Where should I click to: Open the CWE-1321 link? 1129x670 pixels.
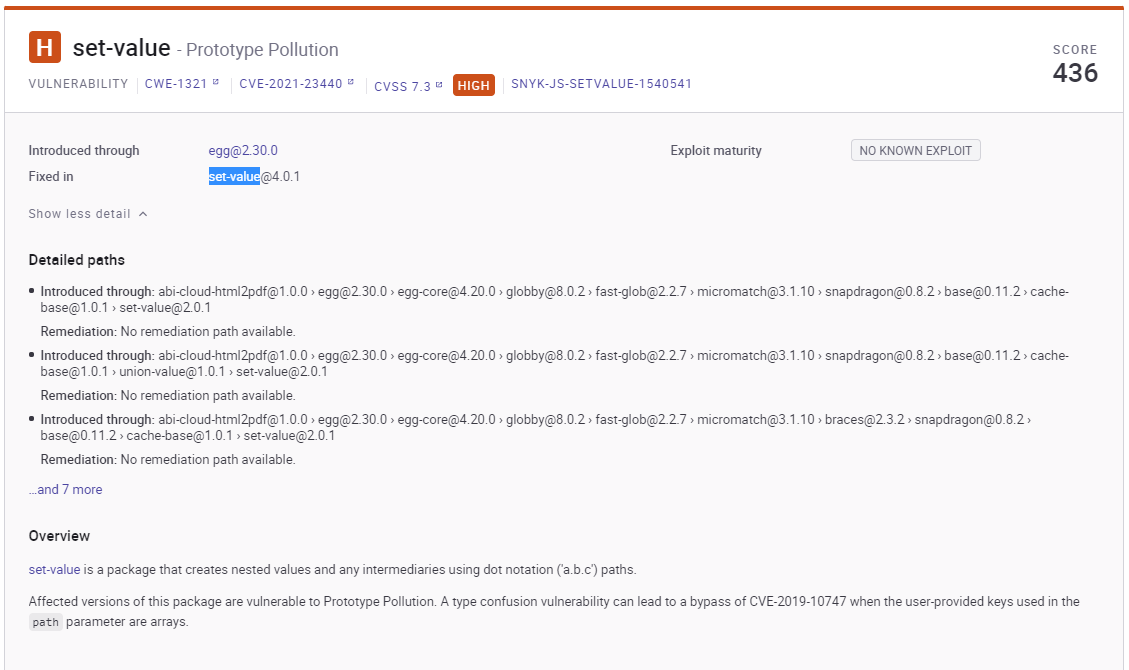tap(176, 83)
